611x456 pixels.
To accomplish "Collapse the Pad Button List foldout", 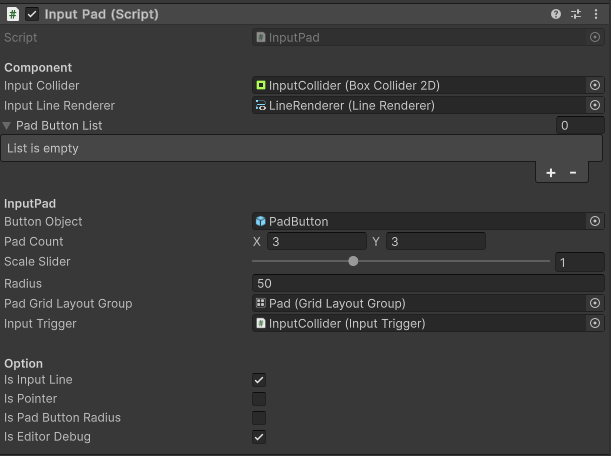I will 7,125.
